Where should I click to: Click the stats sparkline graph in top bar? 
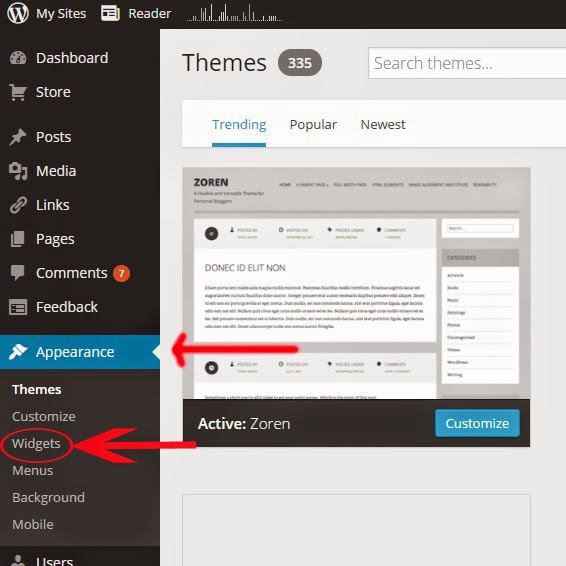(234, 13)
